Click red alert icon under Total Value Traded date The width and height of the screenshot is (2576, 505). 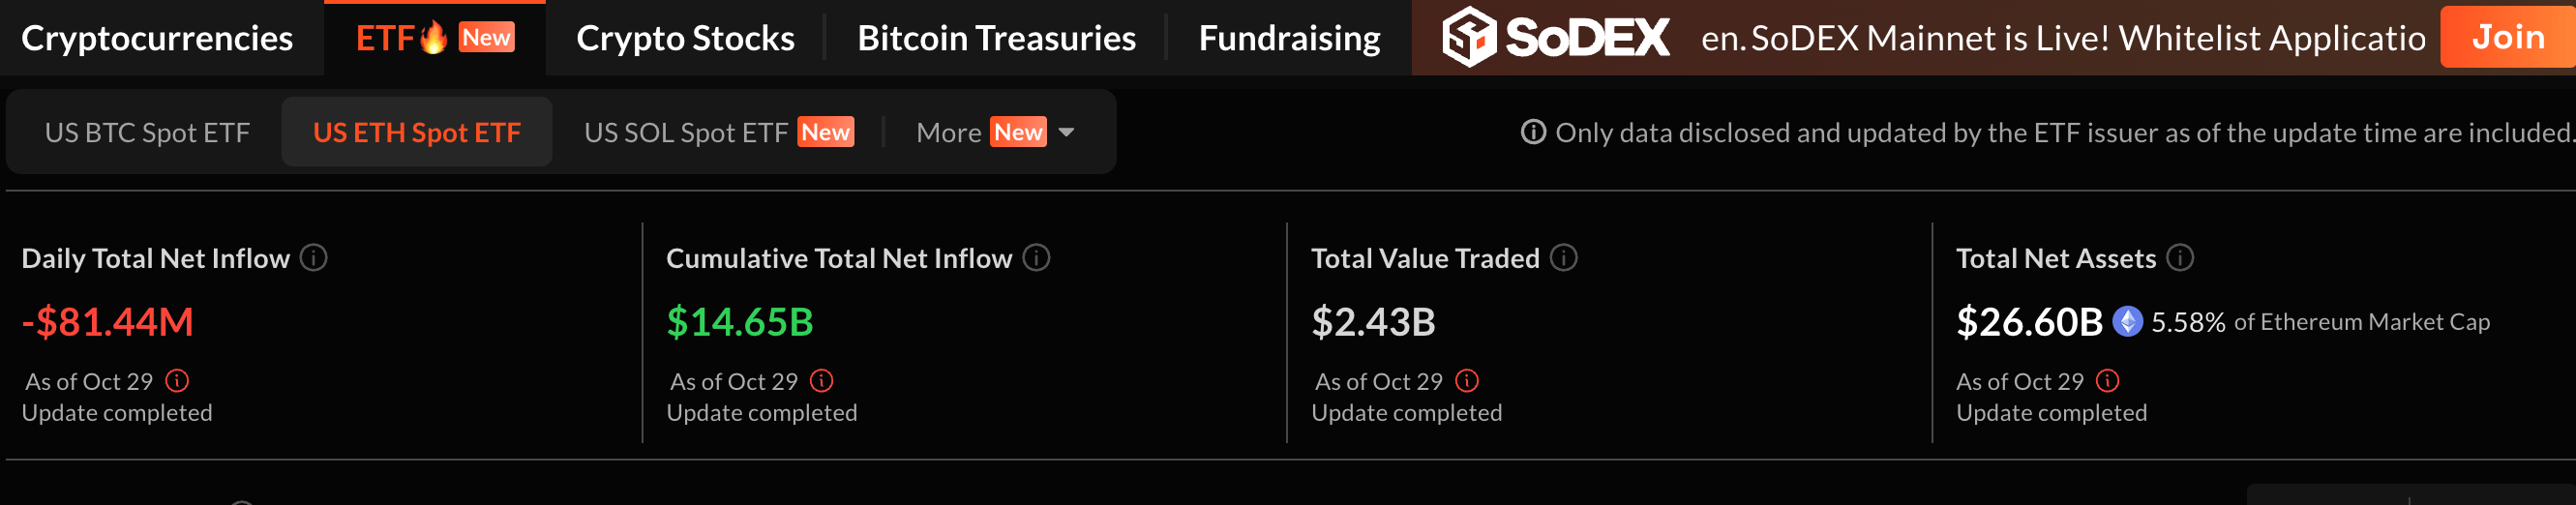click(x=1467, y=381)
